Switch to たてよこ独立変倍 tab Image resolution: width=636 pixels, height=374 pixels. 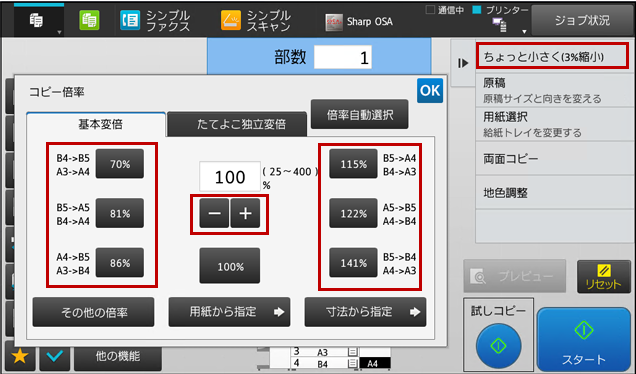tap(237, 124)
